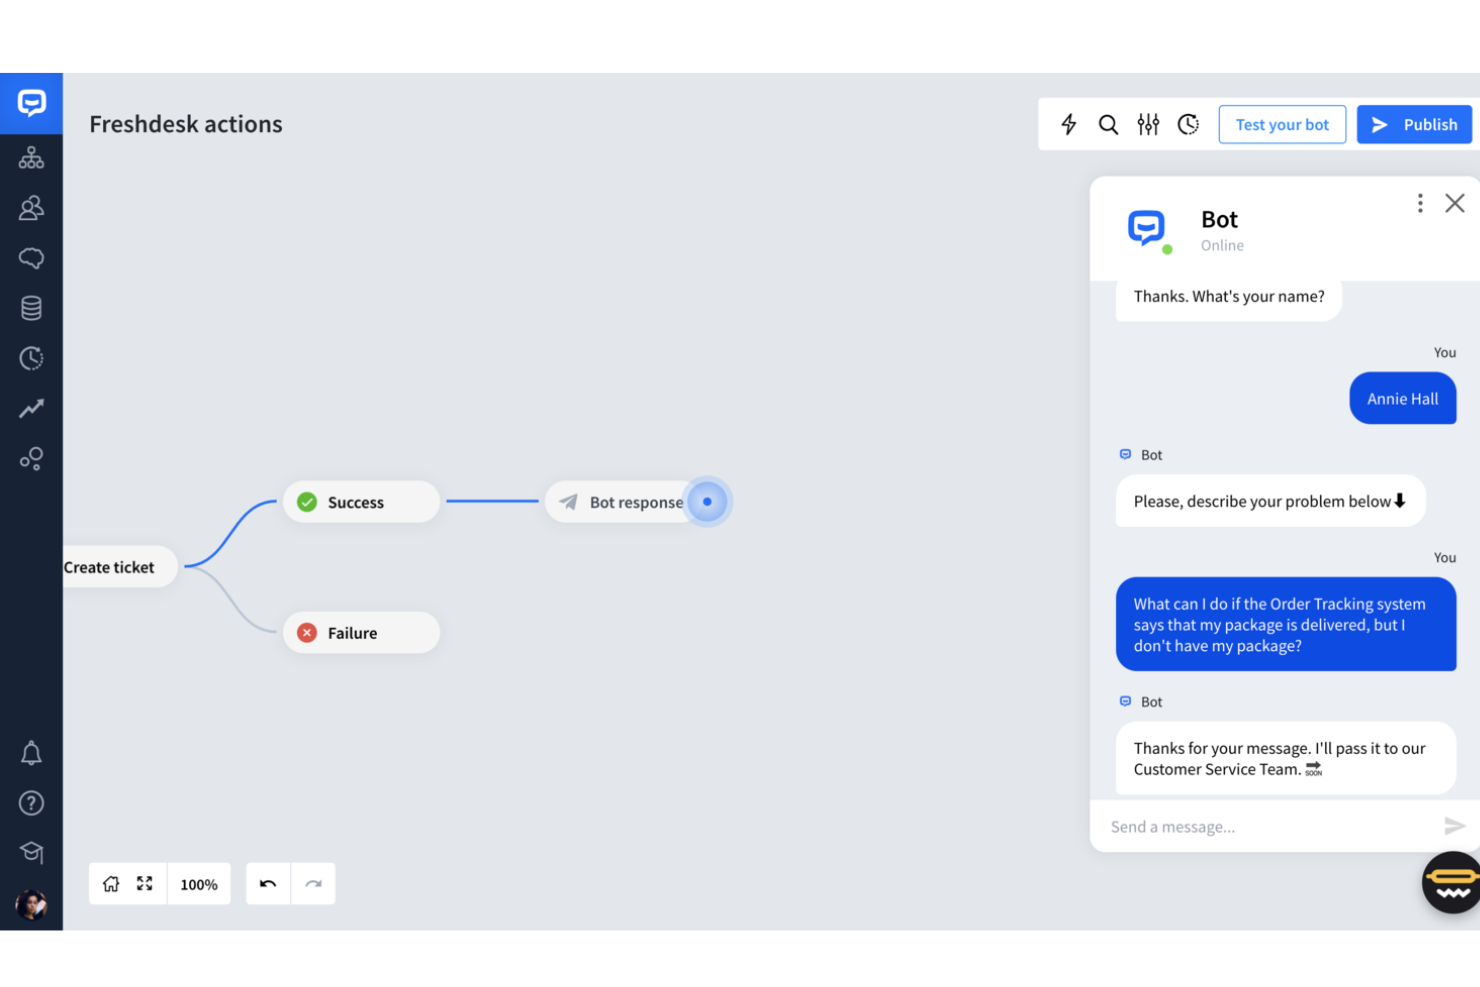Open the AI chat section in the sidebar
This screenshot has width=1480, height=987.
tap(31, 258)
